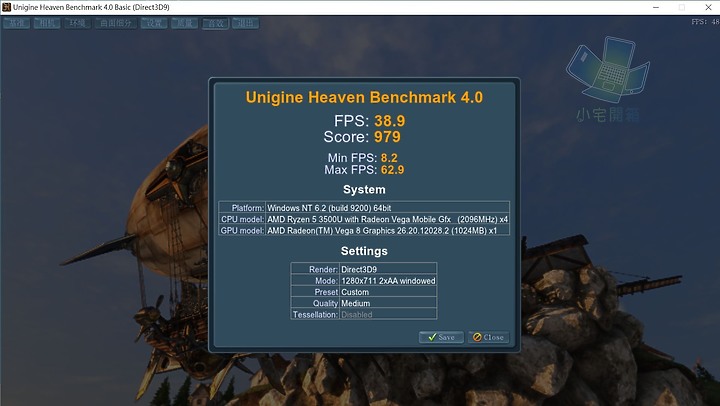Click the System section heading
Viewport: 720px width, 406px height.
(x=364, y=190)
